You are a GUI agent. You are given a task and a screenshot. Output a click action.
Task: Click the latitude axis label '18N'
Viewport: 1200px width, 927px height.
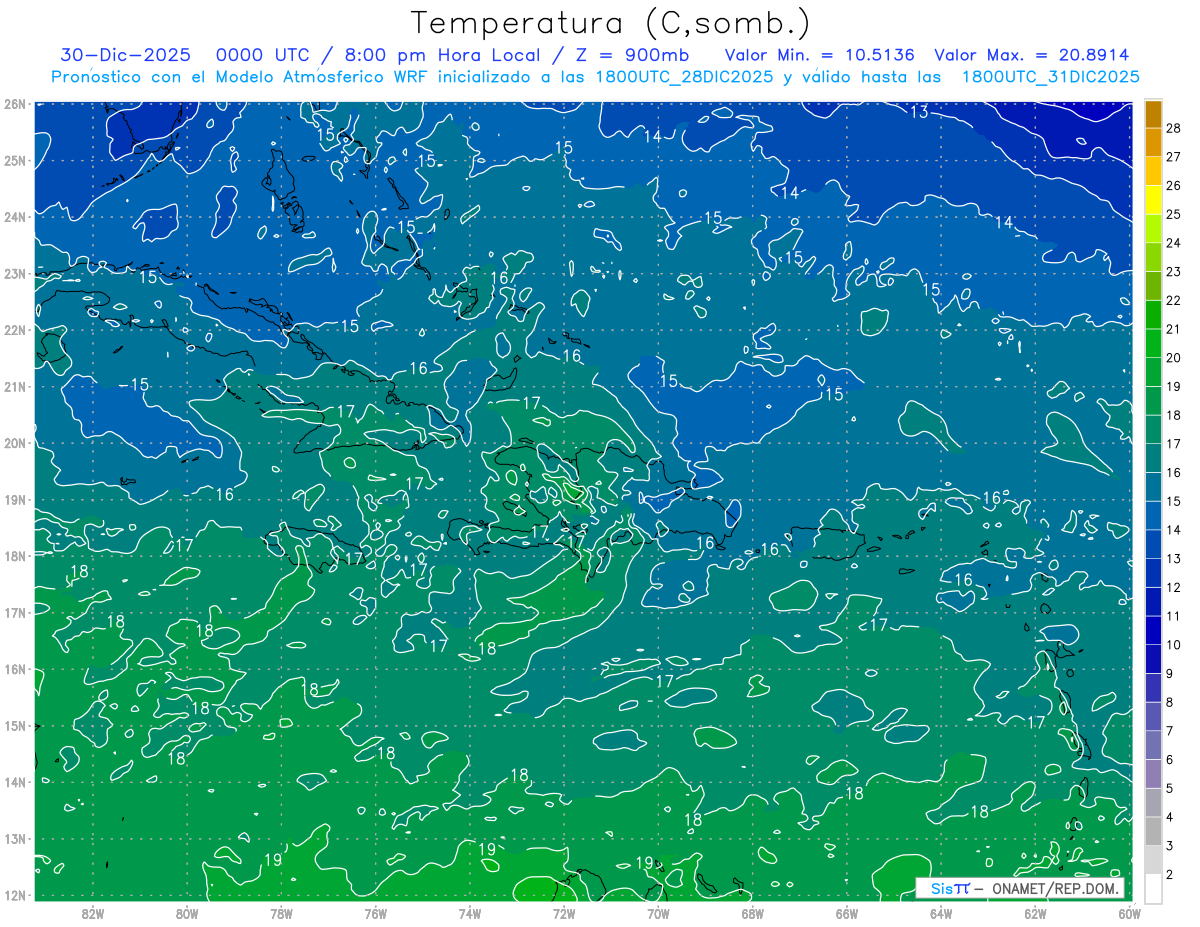(14, 556)
